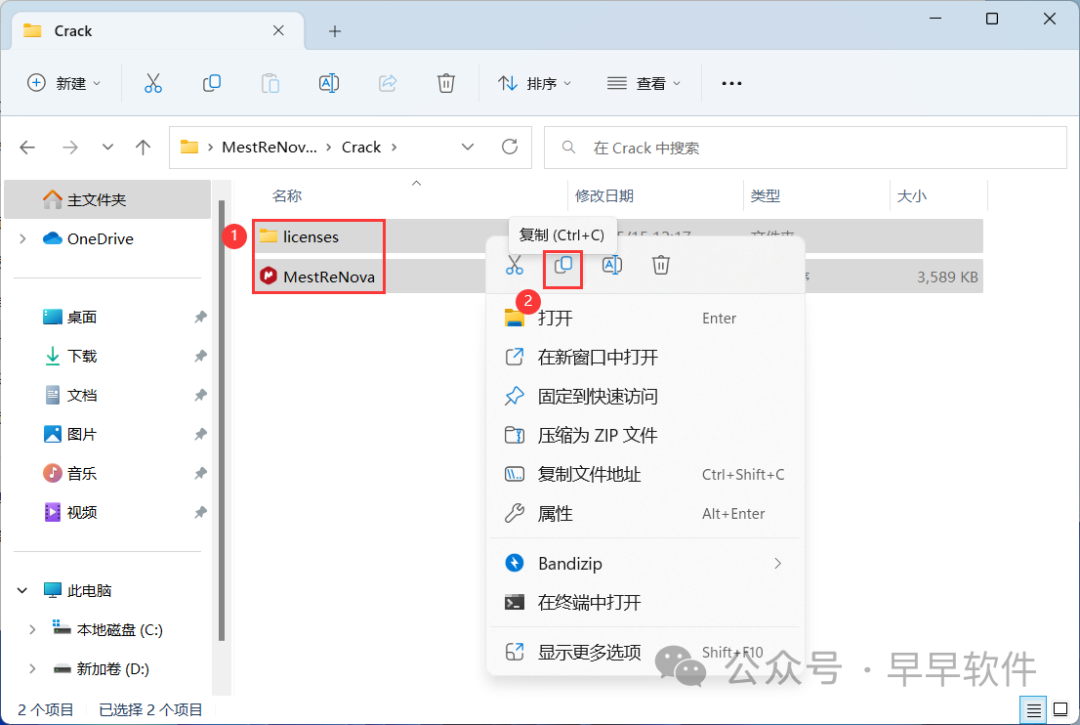The height and width of the screenshot is (725, 1080).
Task: Go up one folder level with up arrow
Action: click(x=143, y=147)
